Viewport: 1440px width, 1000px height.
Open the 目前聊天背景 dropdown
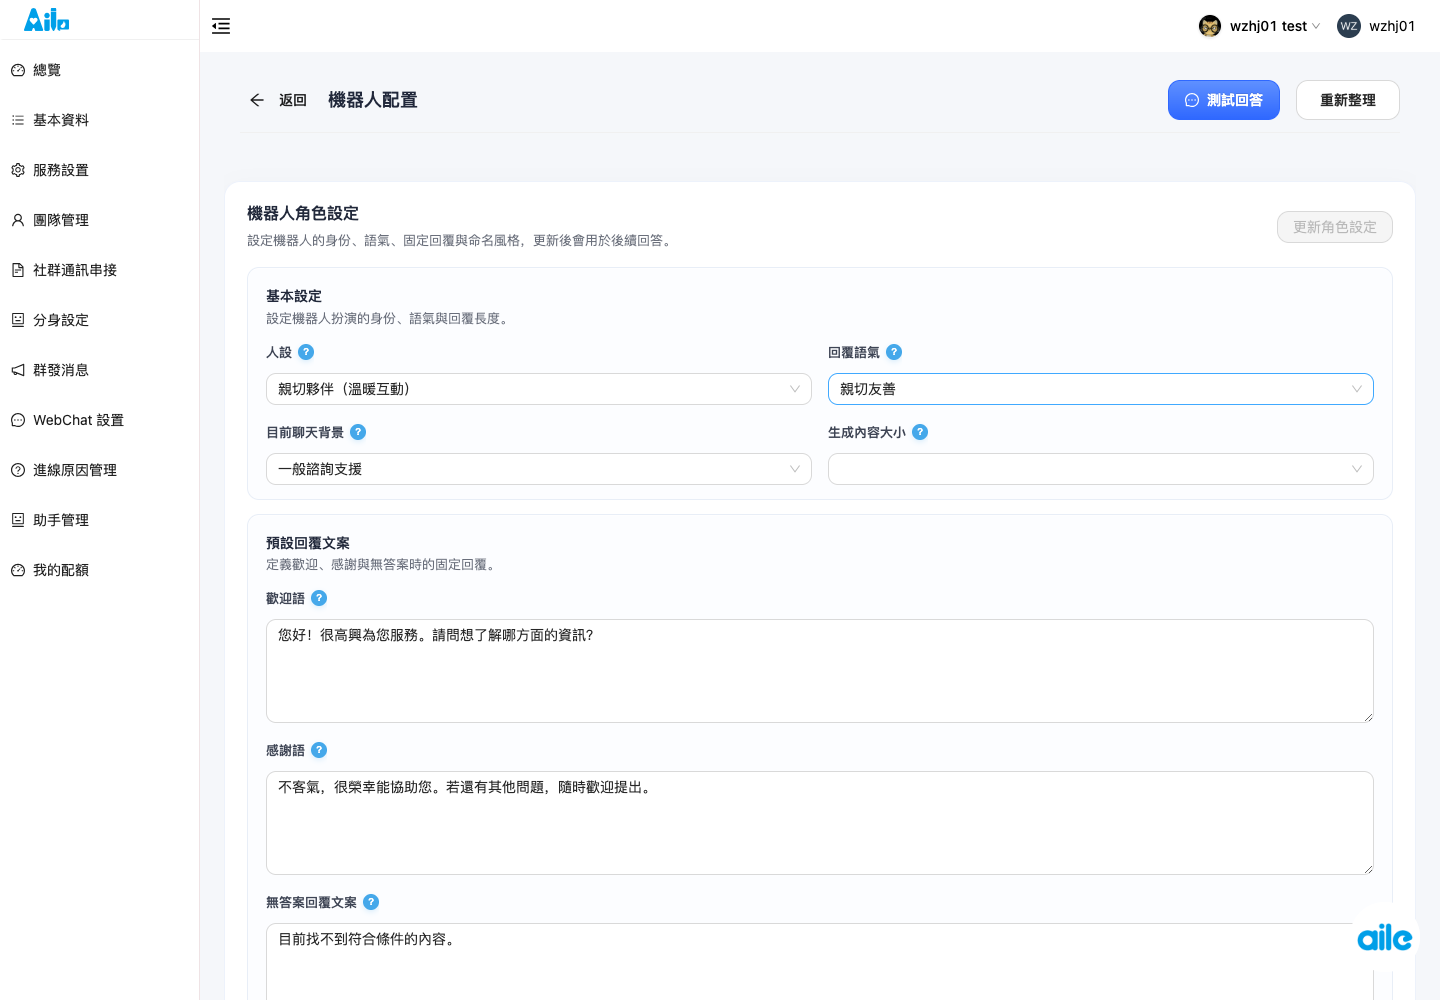click(539, 469)
